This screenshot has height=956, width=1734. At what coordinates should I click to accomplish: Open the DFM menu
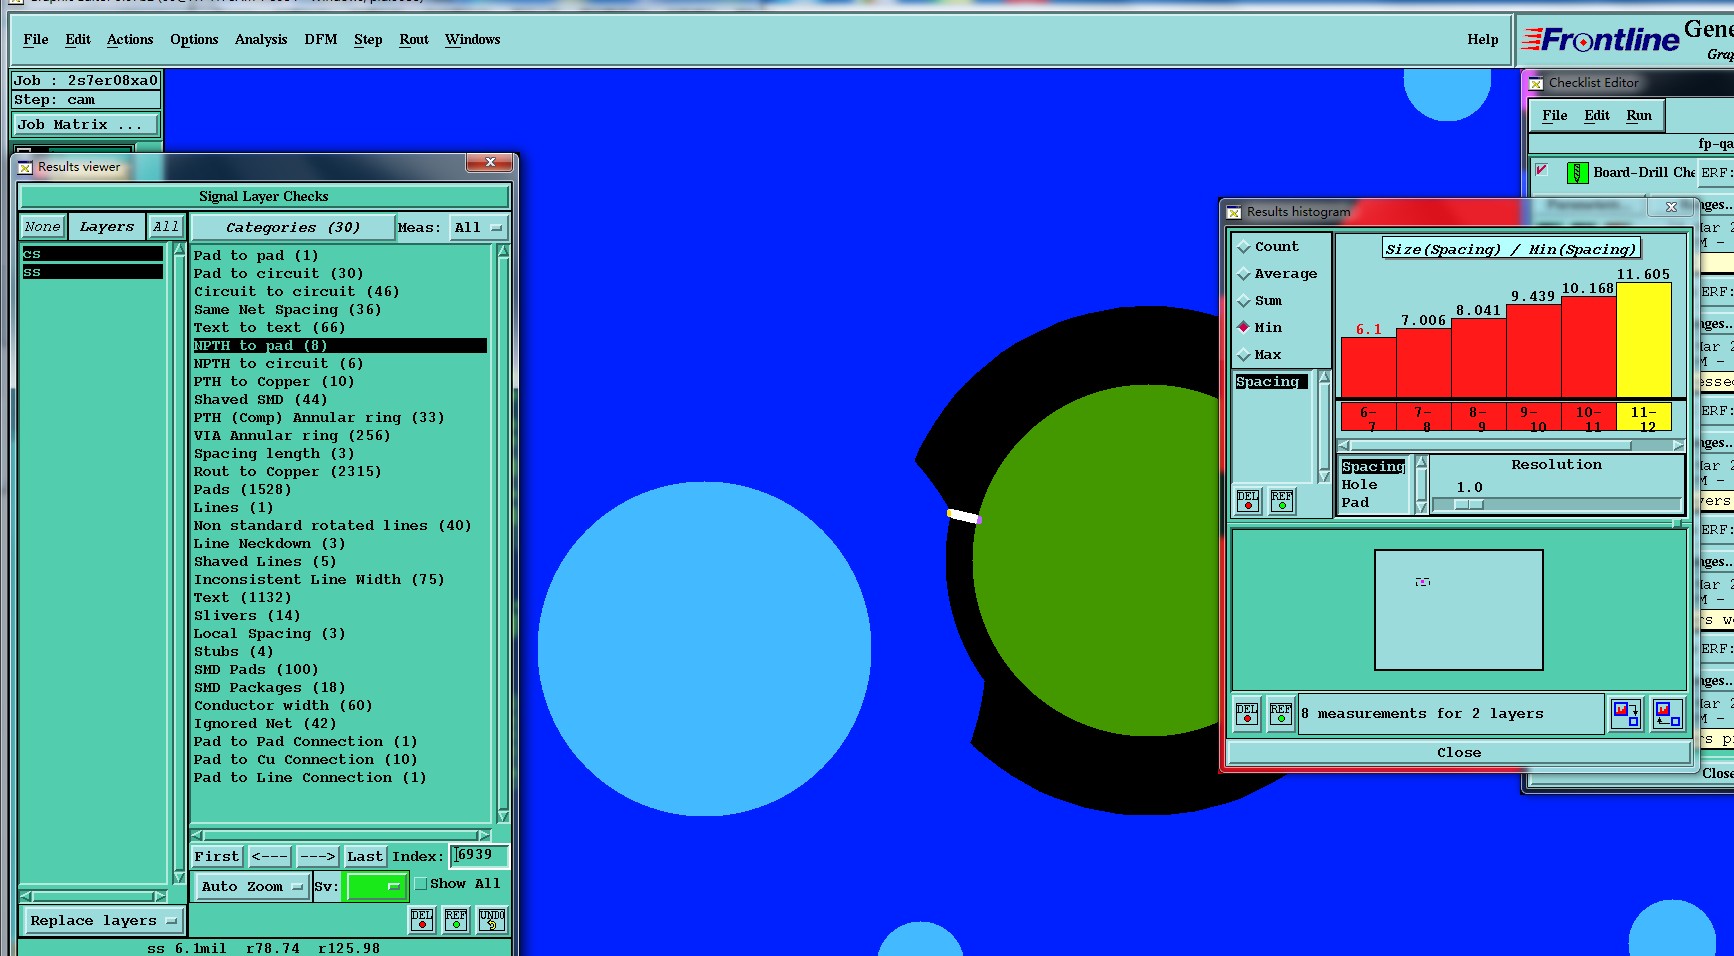[321, 40]
